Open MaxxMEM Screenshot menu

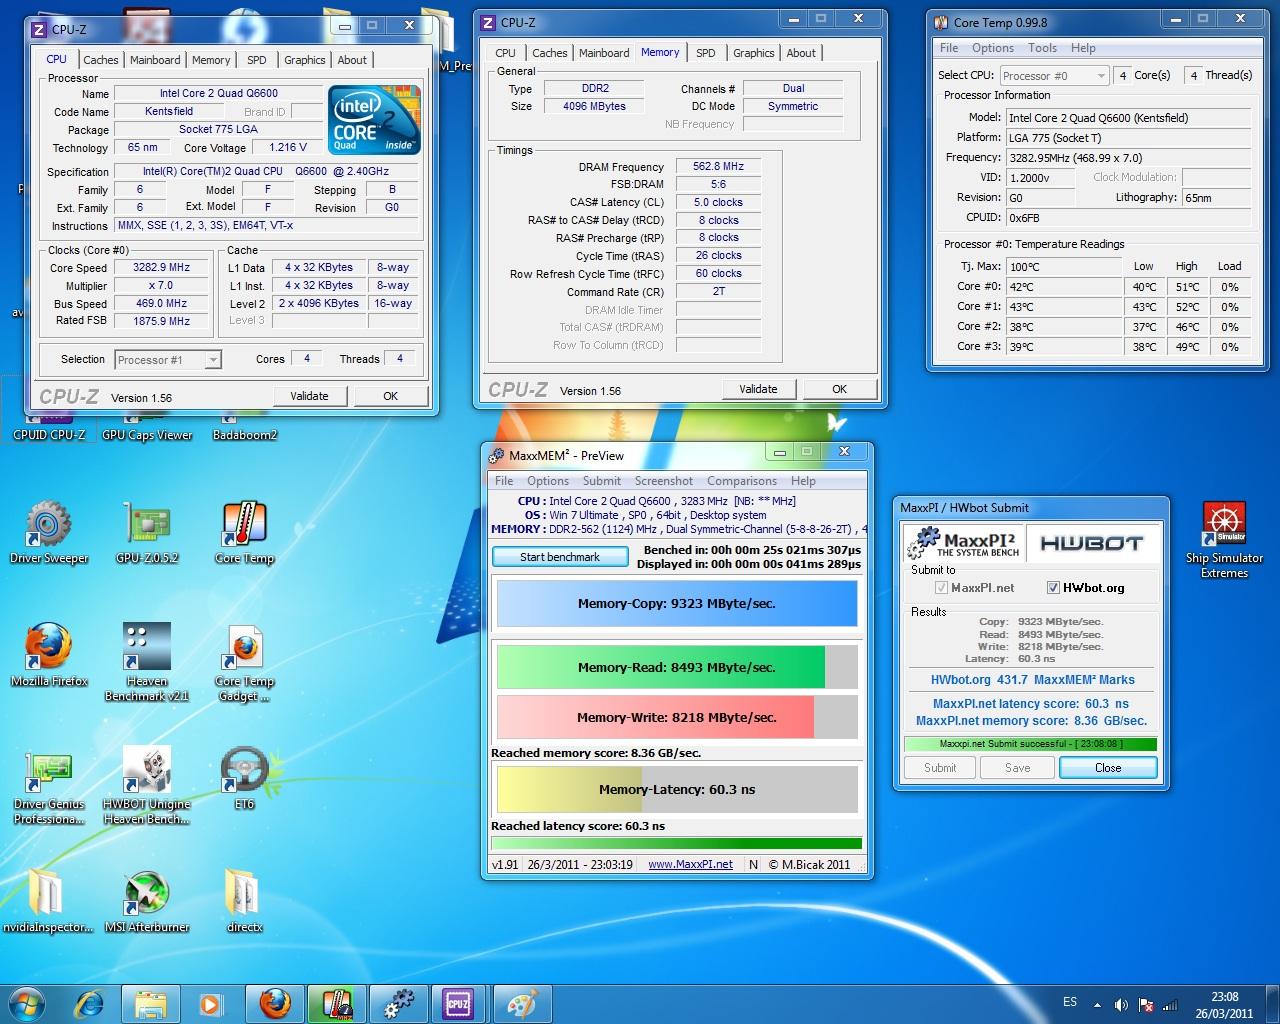[x=663, y=481]
